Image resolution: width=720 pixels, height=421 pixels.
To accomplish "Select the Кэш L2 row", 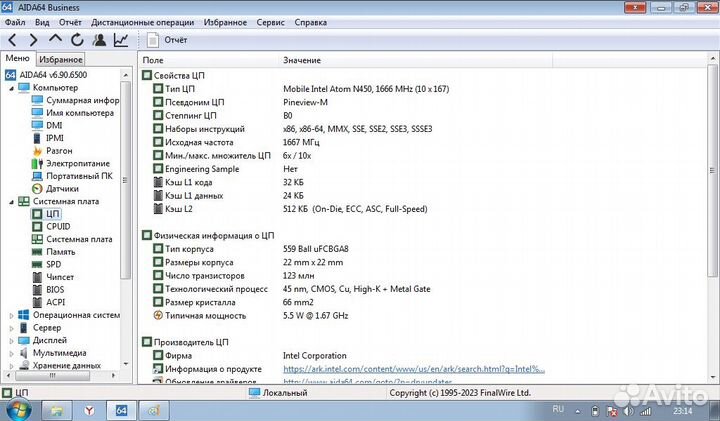I will (x=290, y=209).
